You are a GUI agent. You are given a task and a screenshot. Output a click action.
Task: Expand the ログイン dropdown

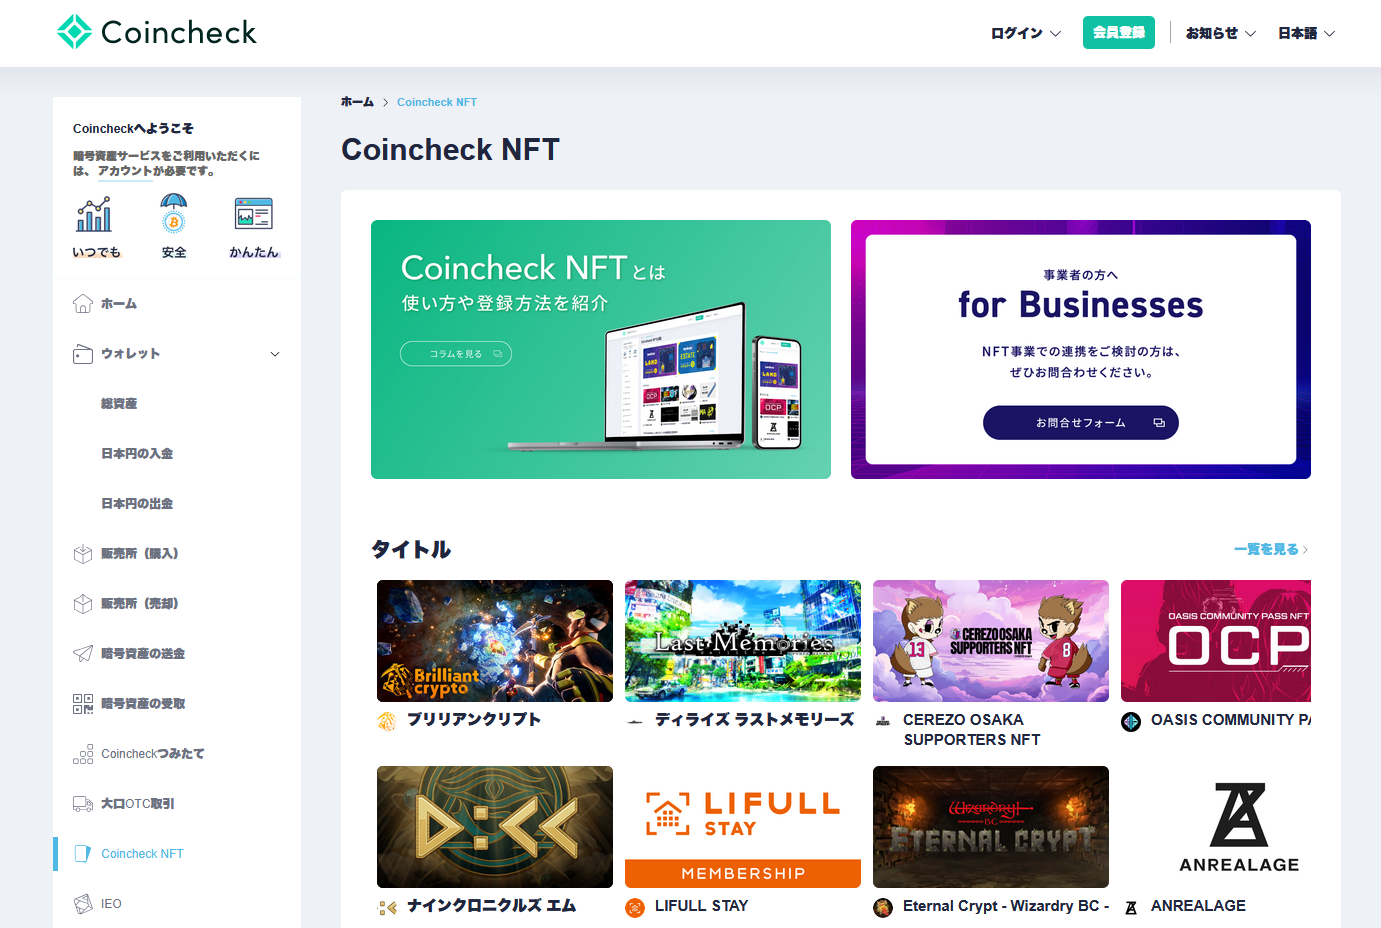point(1025,33)
